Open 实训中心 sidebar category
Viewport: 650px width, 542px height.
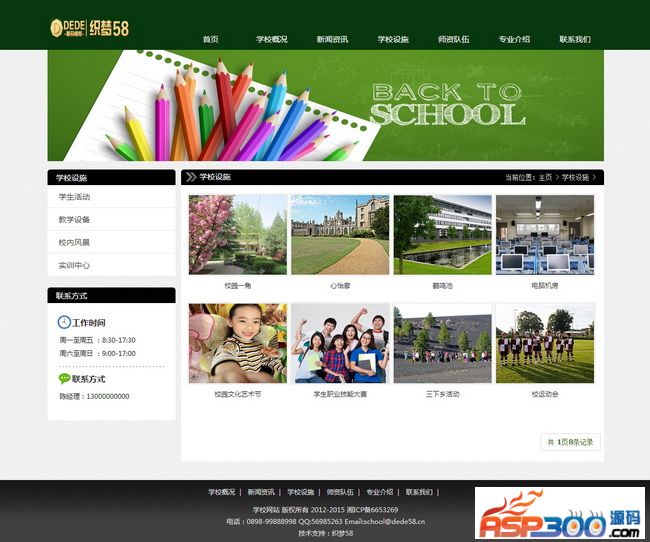tap(74, 265)
